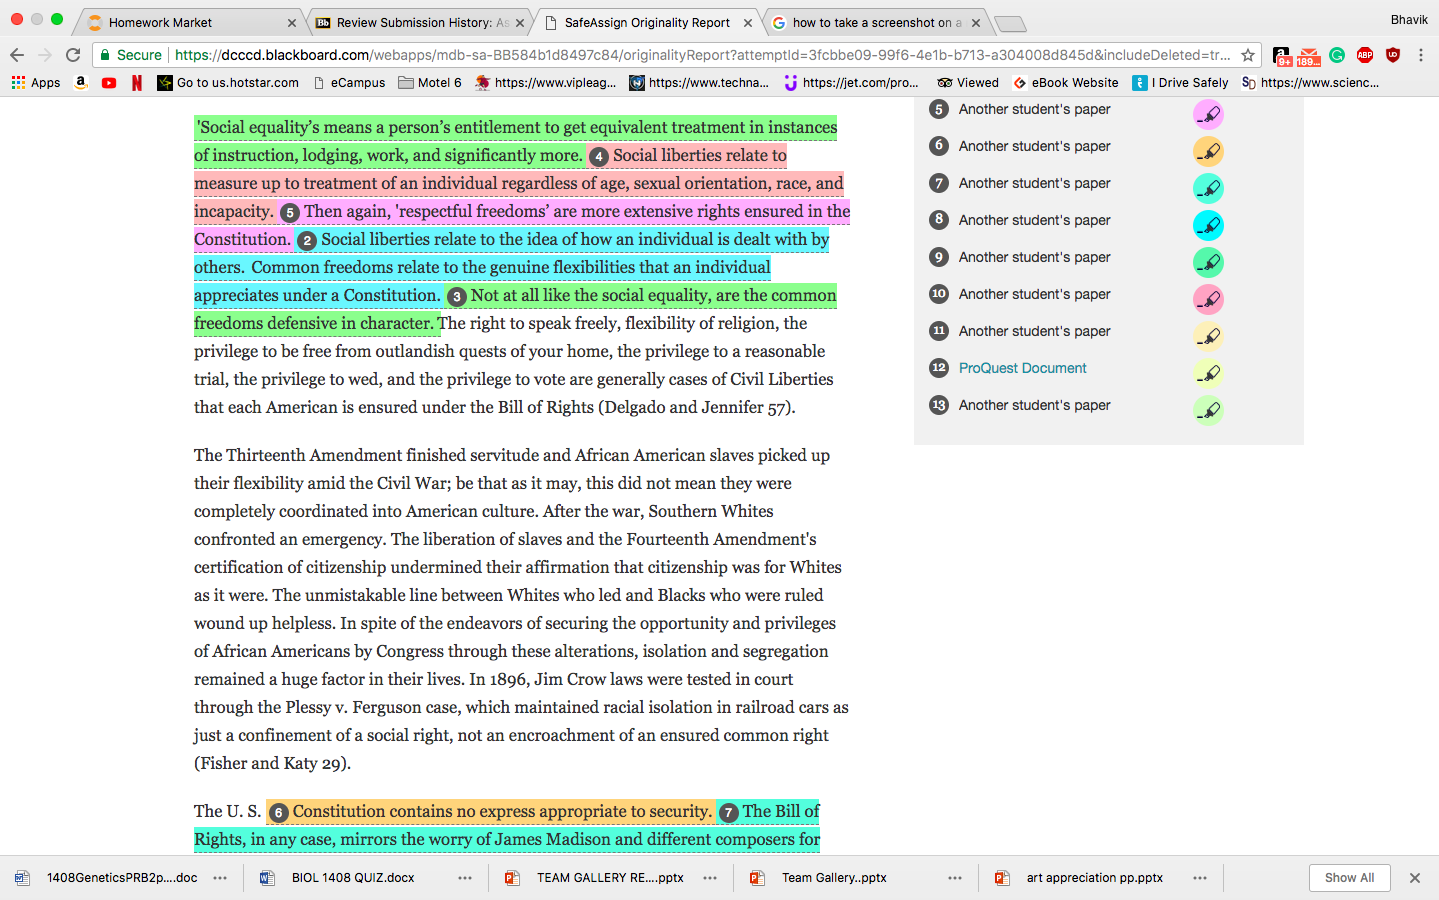Toggle orange highlight for citation 6
The height and width of the screenshot is (900, 1439).
(x=1208, y=151)
